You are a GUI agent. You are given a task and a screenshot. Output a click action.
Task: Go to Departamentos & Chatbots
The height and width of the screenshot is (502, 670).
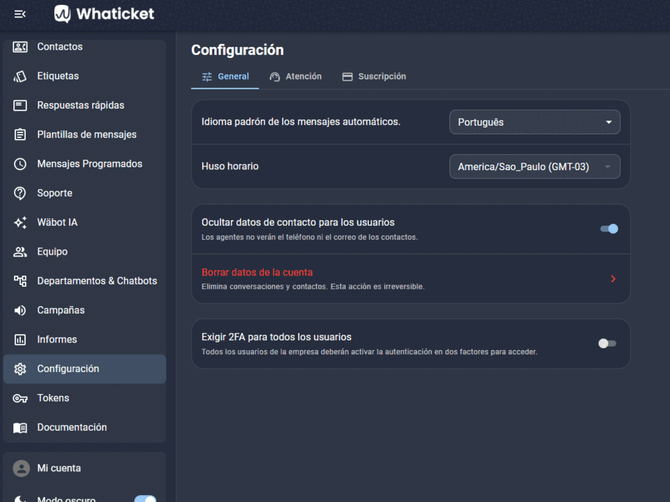tap(85, 281)
